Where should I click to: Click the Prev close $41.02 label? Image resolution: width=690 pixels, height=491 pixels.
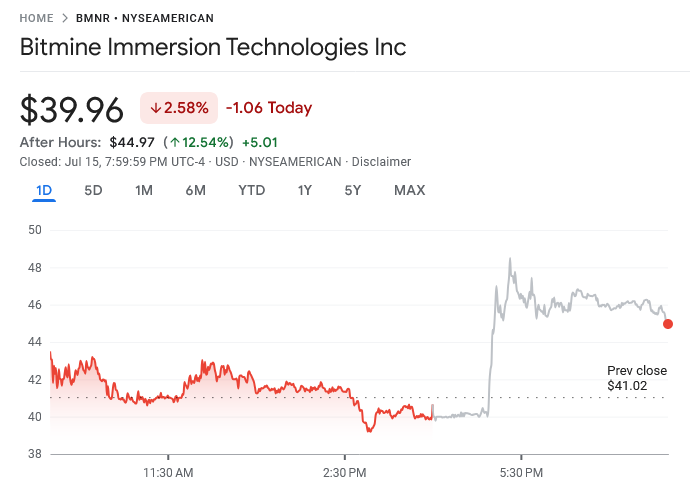coord(628,378)
